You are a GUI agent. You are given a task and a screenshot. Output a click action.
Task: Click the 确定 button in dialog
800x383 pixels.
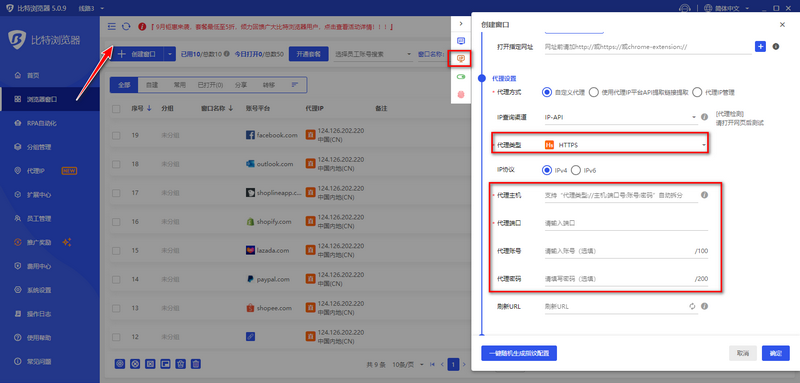pos(776,353)
